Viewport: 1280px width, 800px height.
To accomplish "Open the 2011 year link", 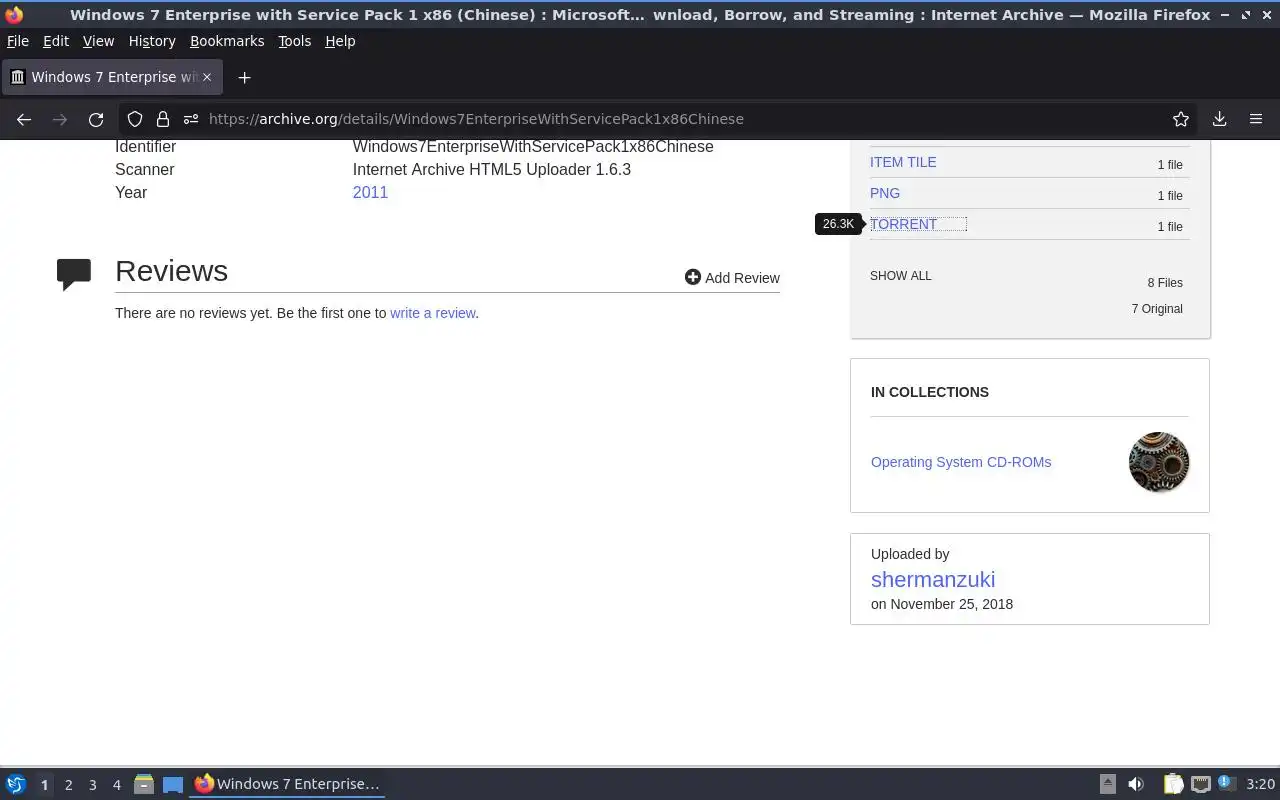I will pos(370,192).
